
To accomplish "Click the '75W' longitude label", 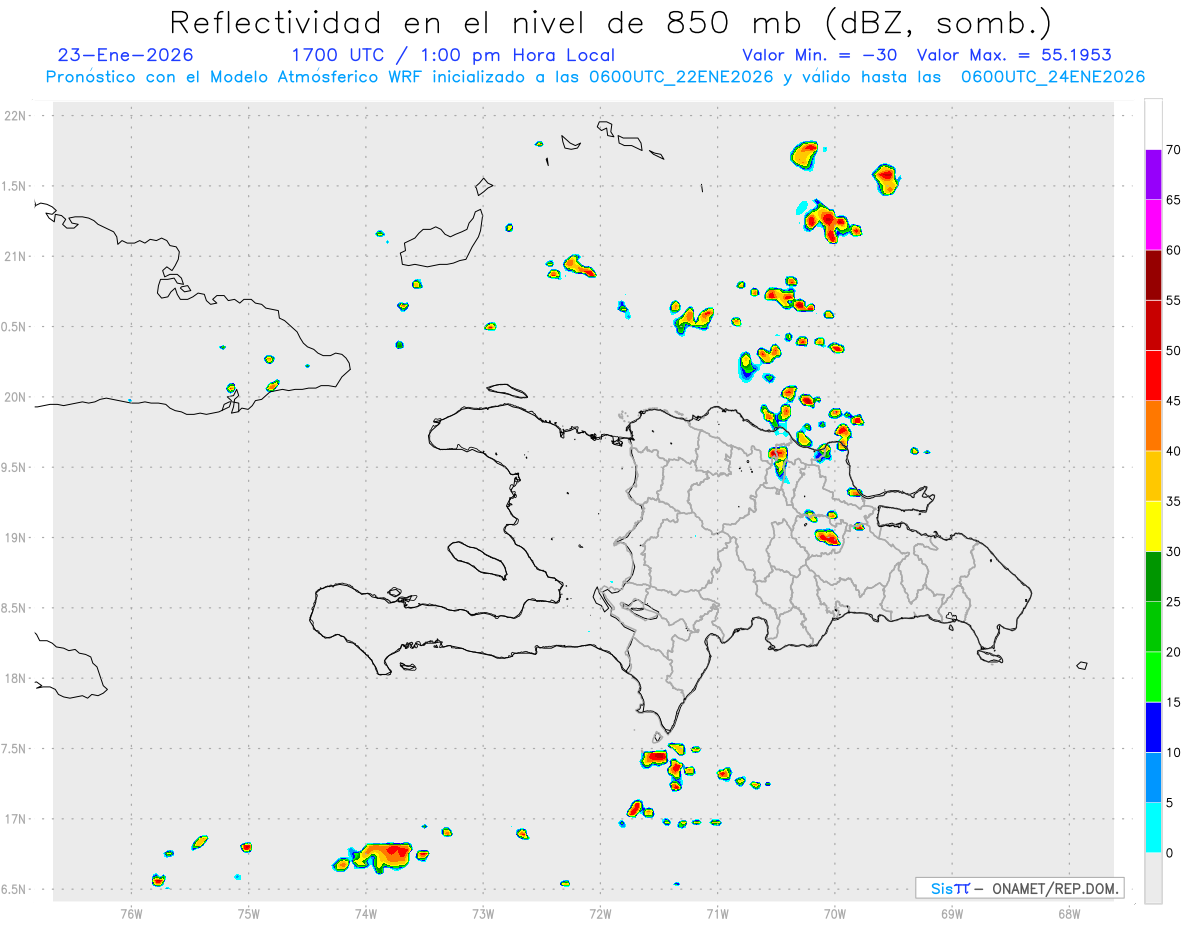I will click(x=249, y=913).
